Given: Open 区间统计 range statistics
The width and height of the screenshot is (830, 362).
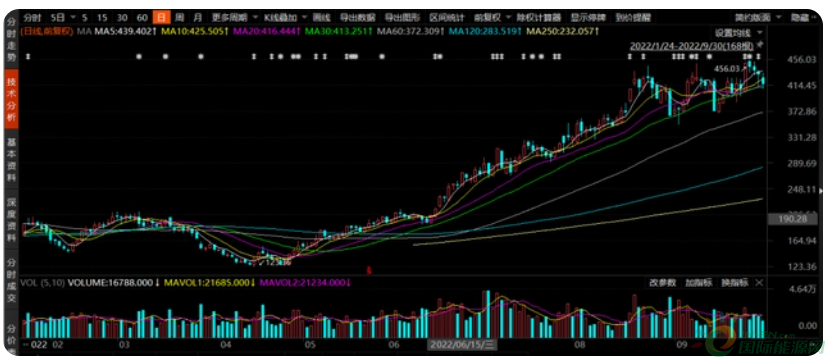Looking at the screenshot, I should [x=447, y=17].
